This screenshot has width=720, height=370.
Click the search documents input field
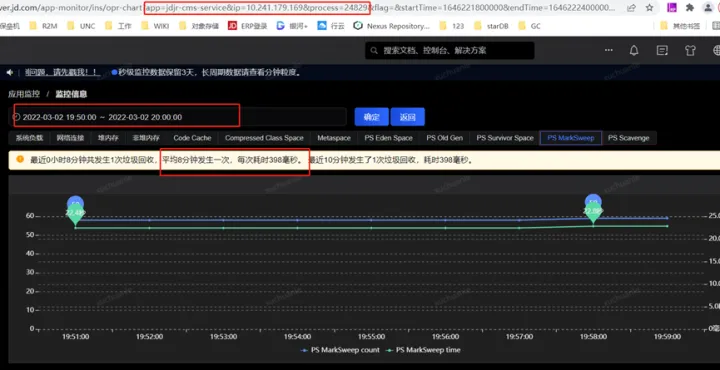[x=450, y=50]
